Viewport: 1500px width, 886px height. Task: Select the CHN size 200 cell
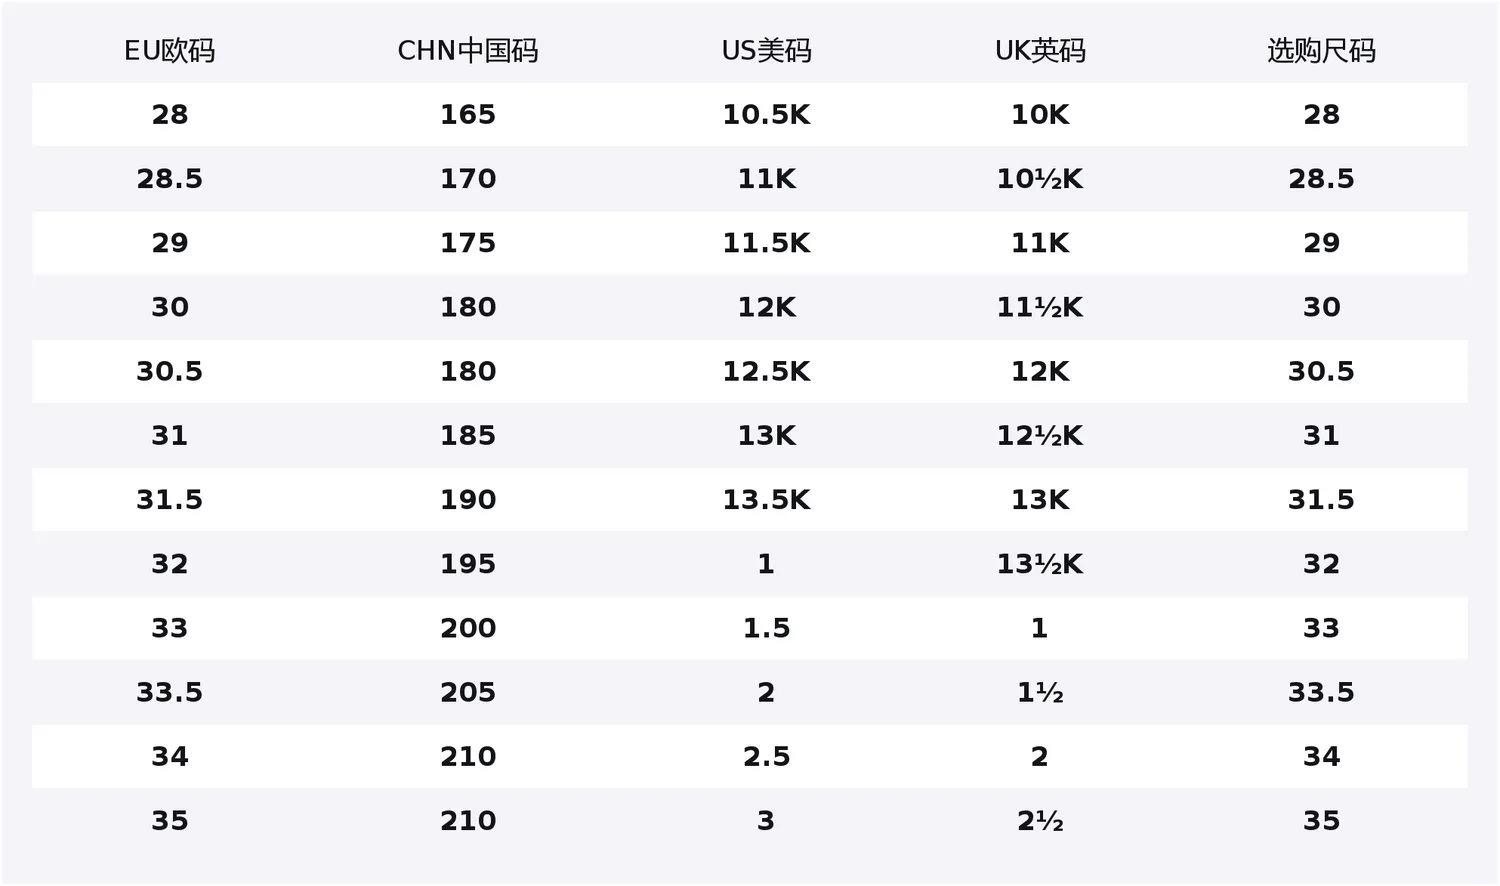468,628
